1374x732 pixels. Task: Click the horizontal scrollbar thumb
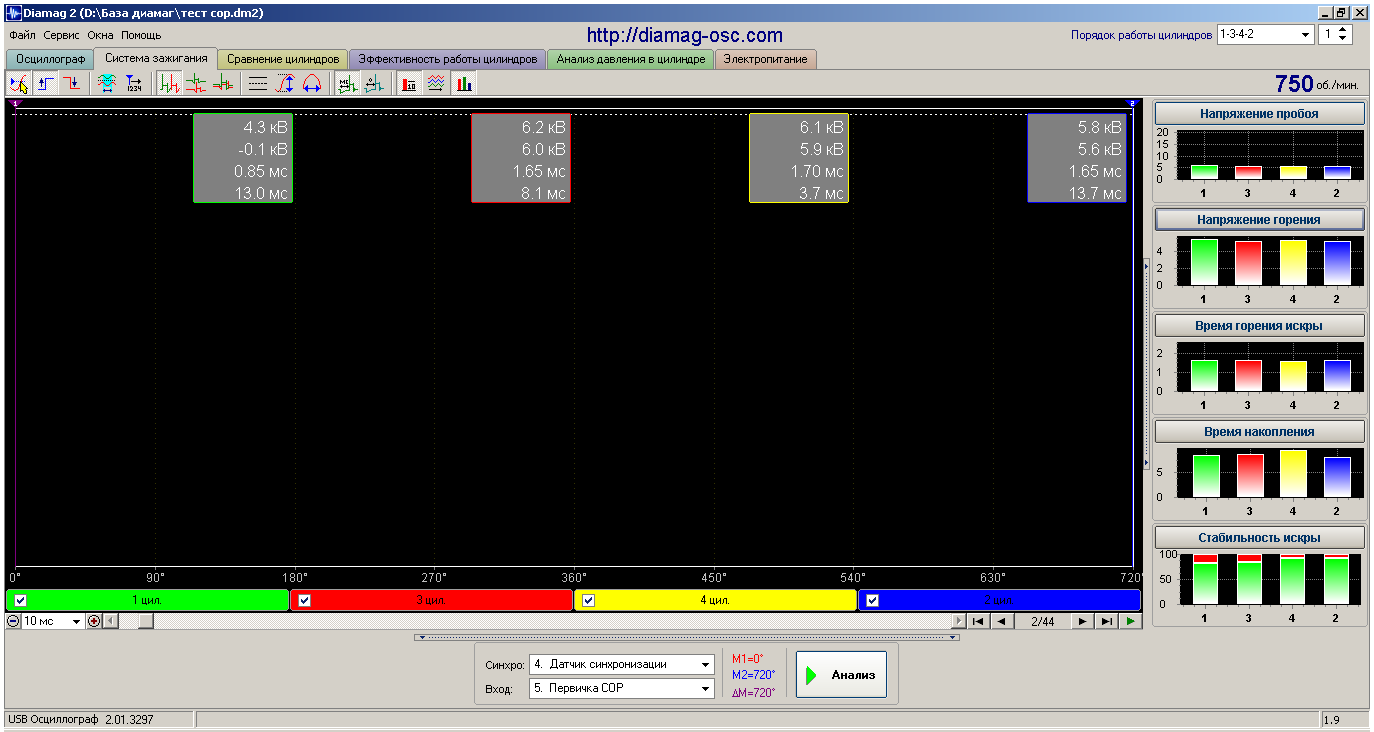click(x=145, y=621)
